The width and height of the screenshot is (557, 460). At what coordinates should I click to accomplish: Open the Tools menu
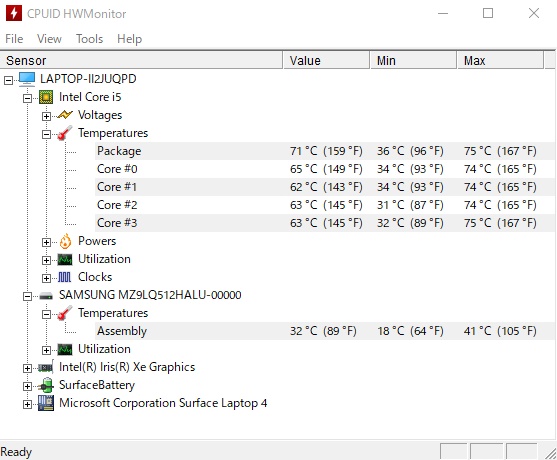pos(90,38)
